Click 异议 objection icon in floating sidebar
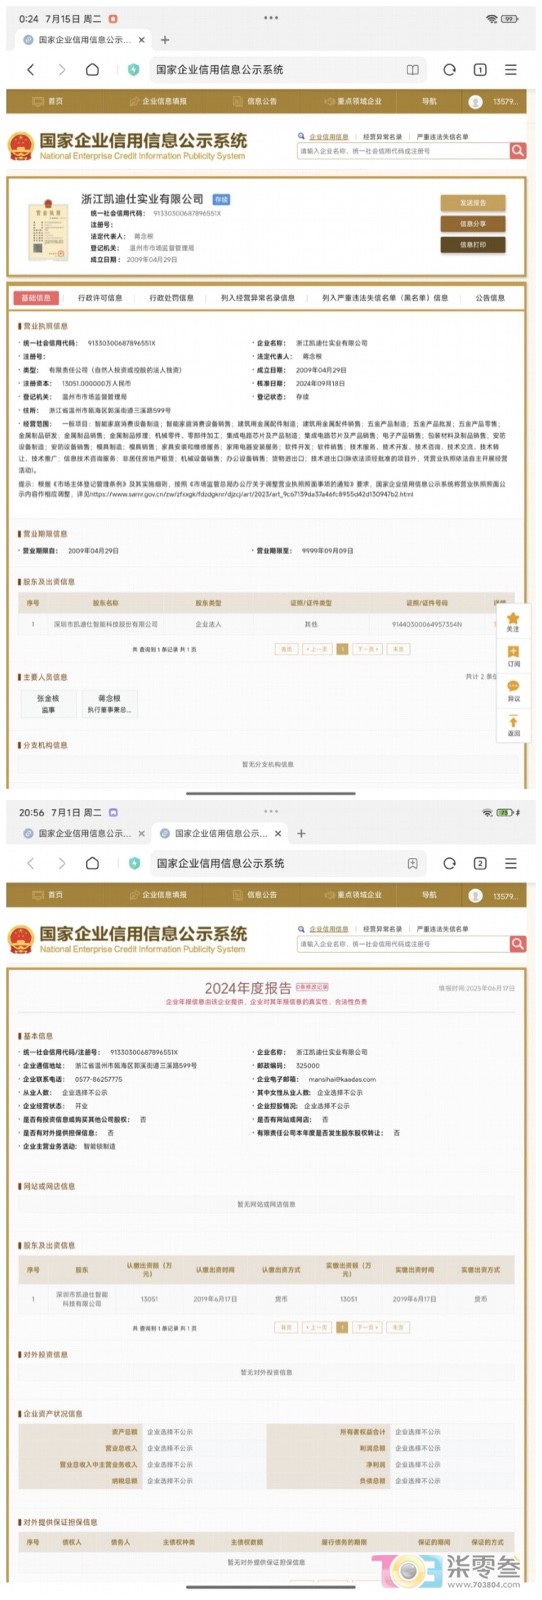The height and width of the screenshot is (1600, 542). click(513, 691)
